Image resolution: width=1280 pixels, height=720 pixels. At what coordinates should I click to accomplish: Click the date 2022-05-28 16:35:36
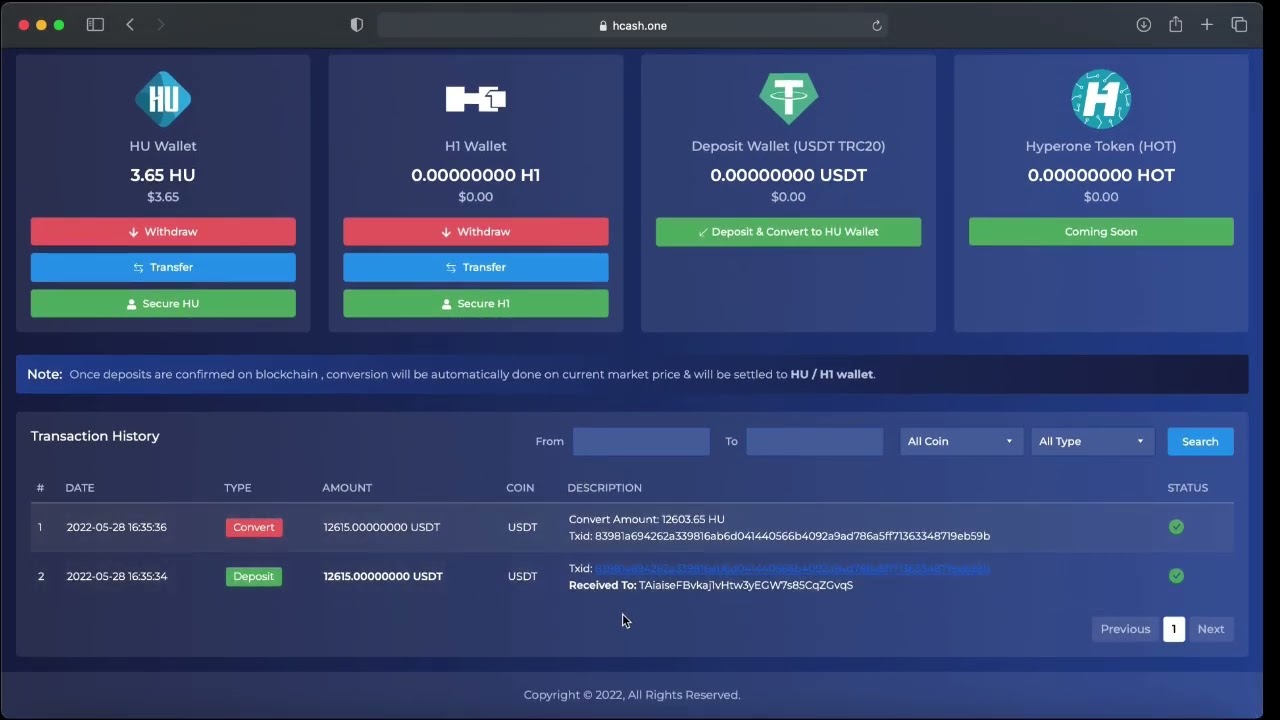coord(116,527)
